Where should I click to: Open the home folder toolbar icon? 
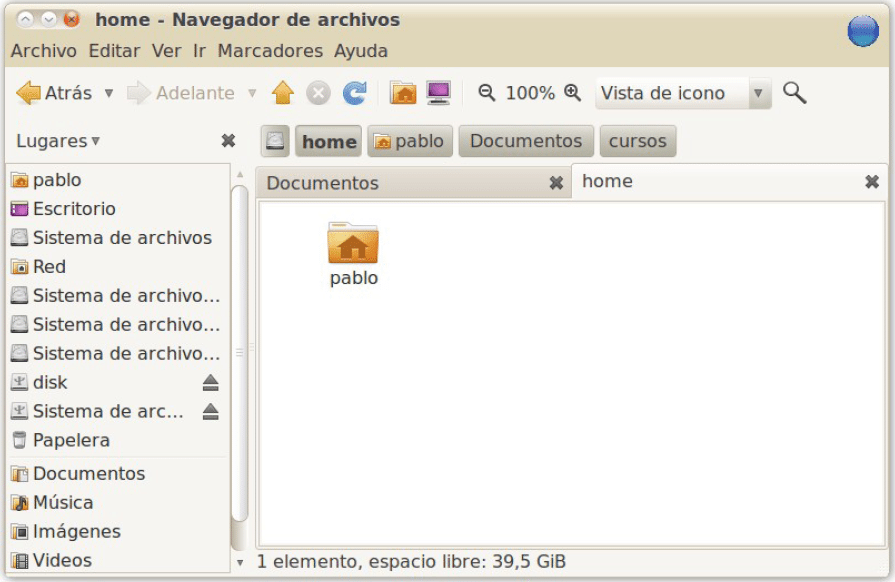(403, 93)
